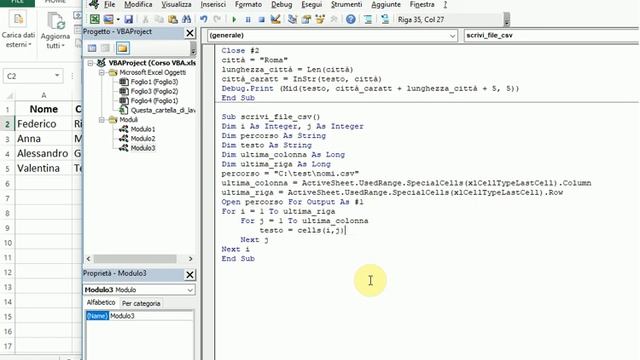Viewport: 640px width, 360px height.
Task: Open dropdown arrow beside Insert UserForm icon
Action: pos(118,19)
